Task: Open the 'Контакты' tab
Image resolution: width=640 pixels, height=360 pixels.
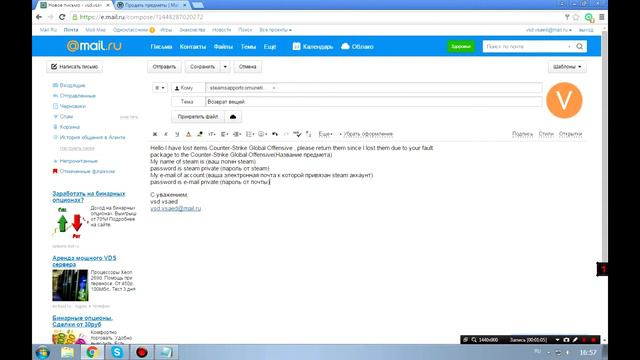Action: click(x=193, y=47)
